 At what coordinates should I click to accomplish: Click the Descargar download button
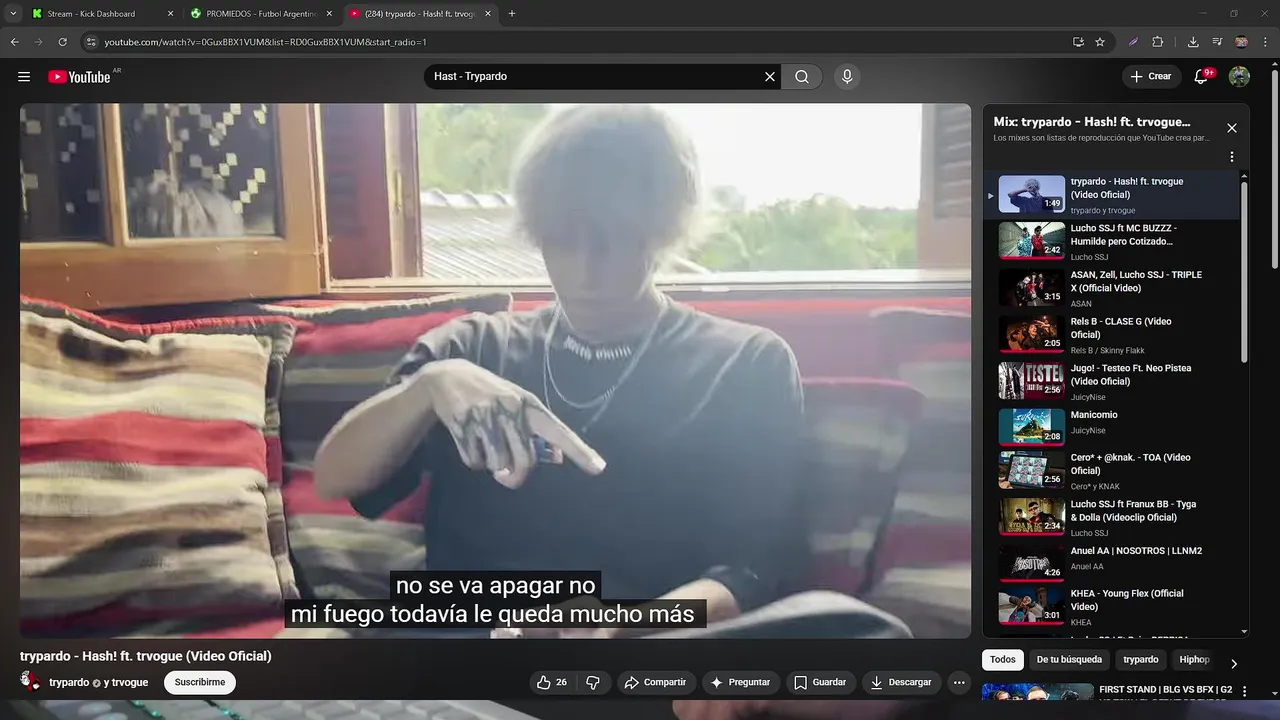tap(901, 683)
